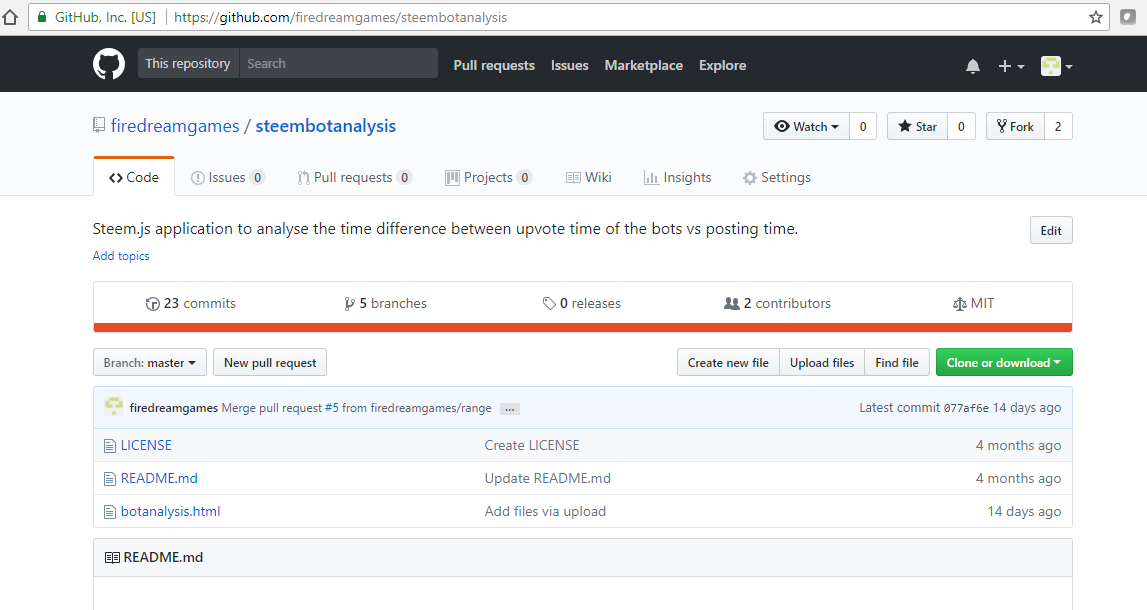Click the LICENSE file icon
The height and width of the screenshot is (610, 1147).
click(110, 446)
